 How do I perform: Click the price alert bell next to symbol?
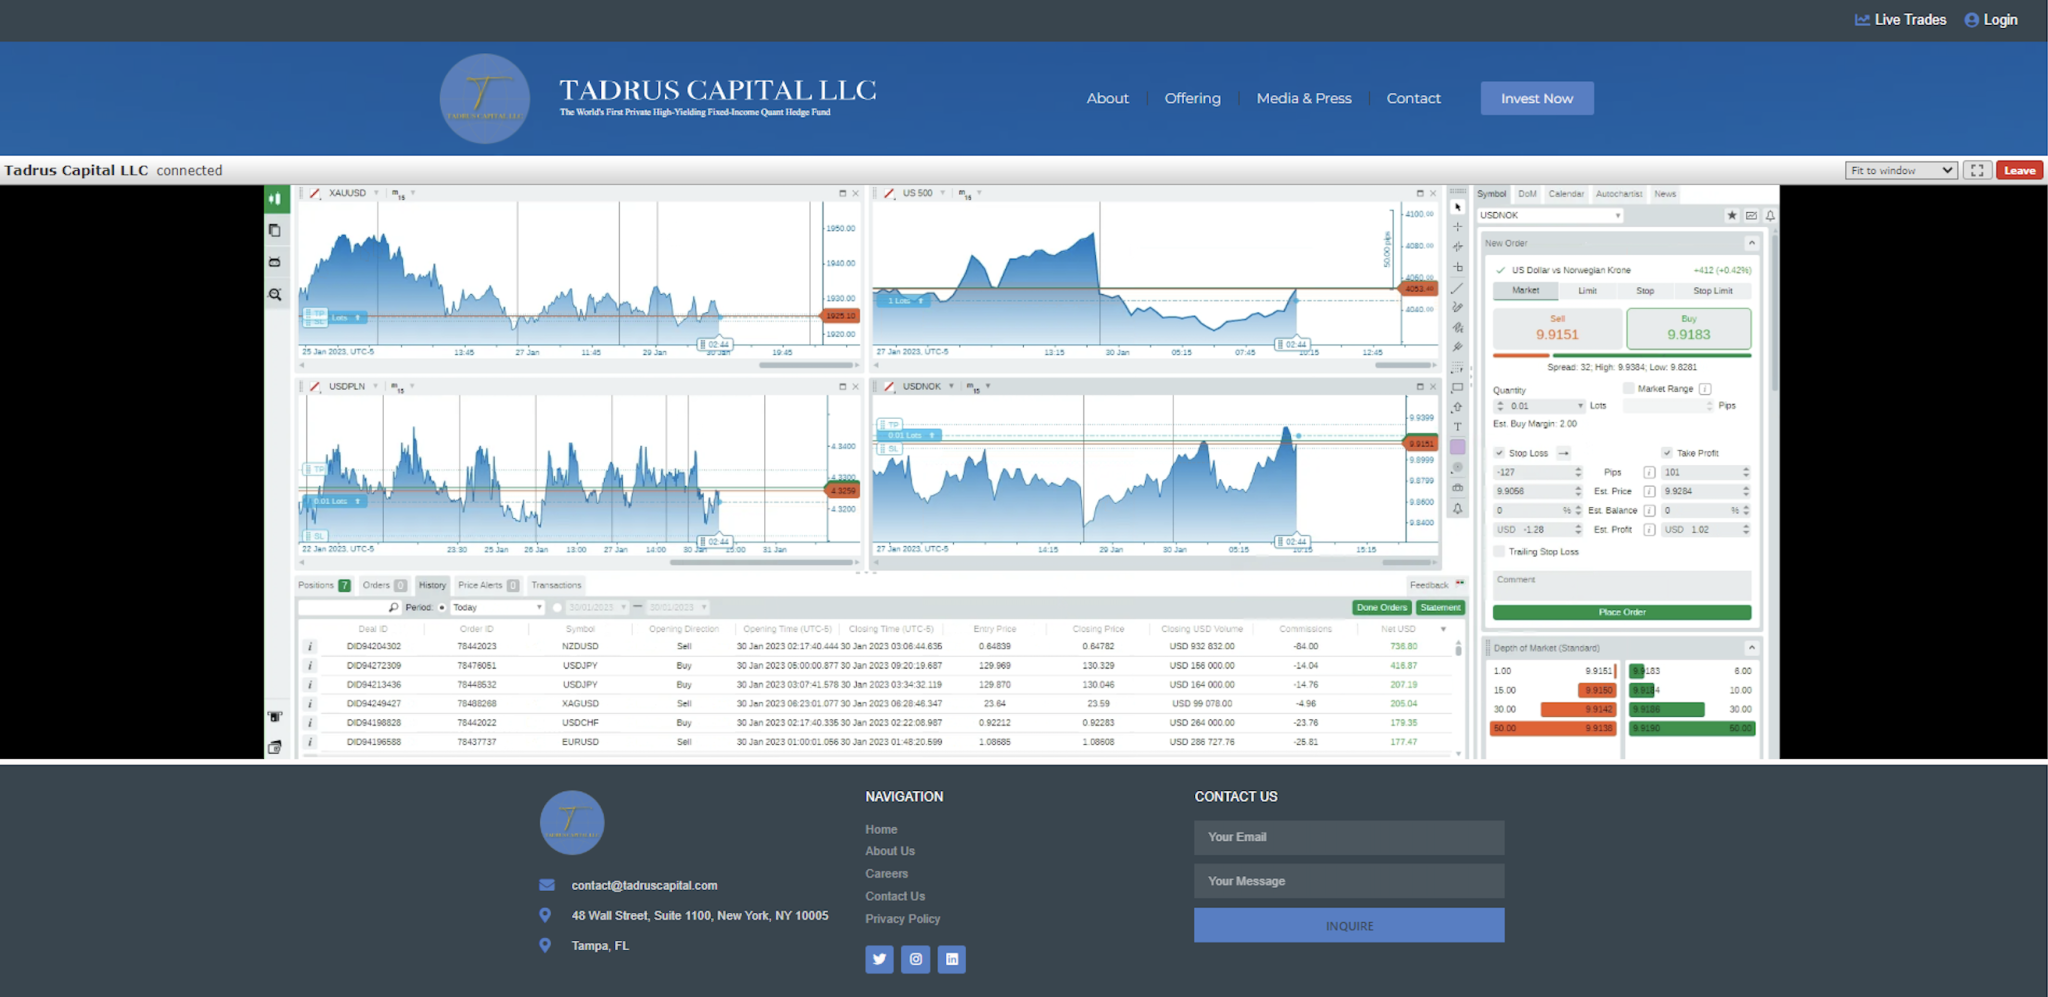[x=1770, y=215]
